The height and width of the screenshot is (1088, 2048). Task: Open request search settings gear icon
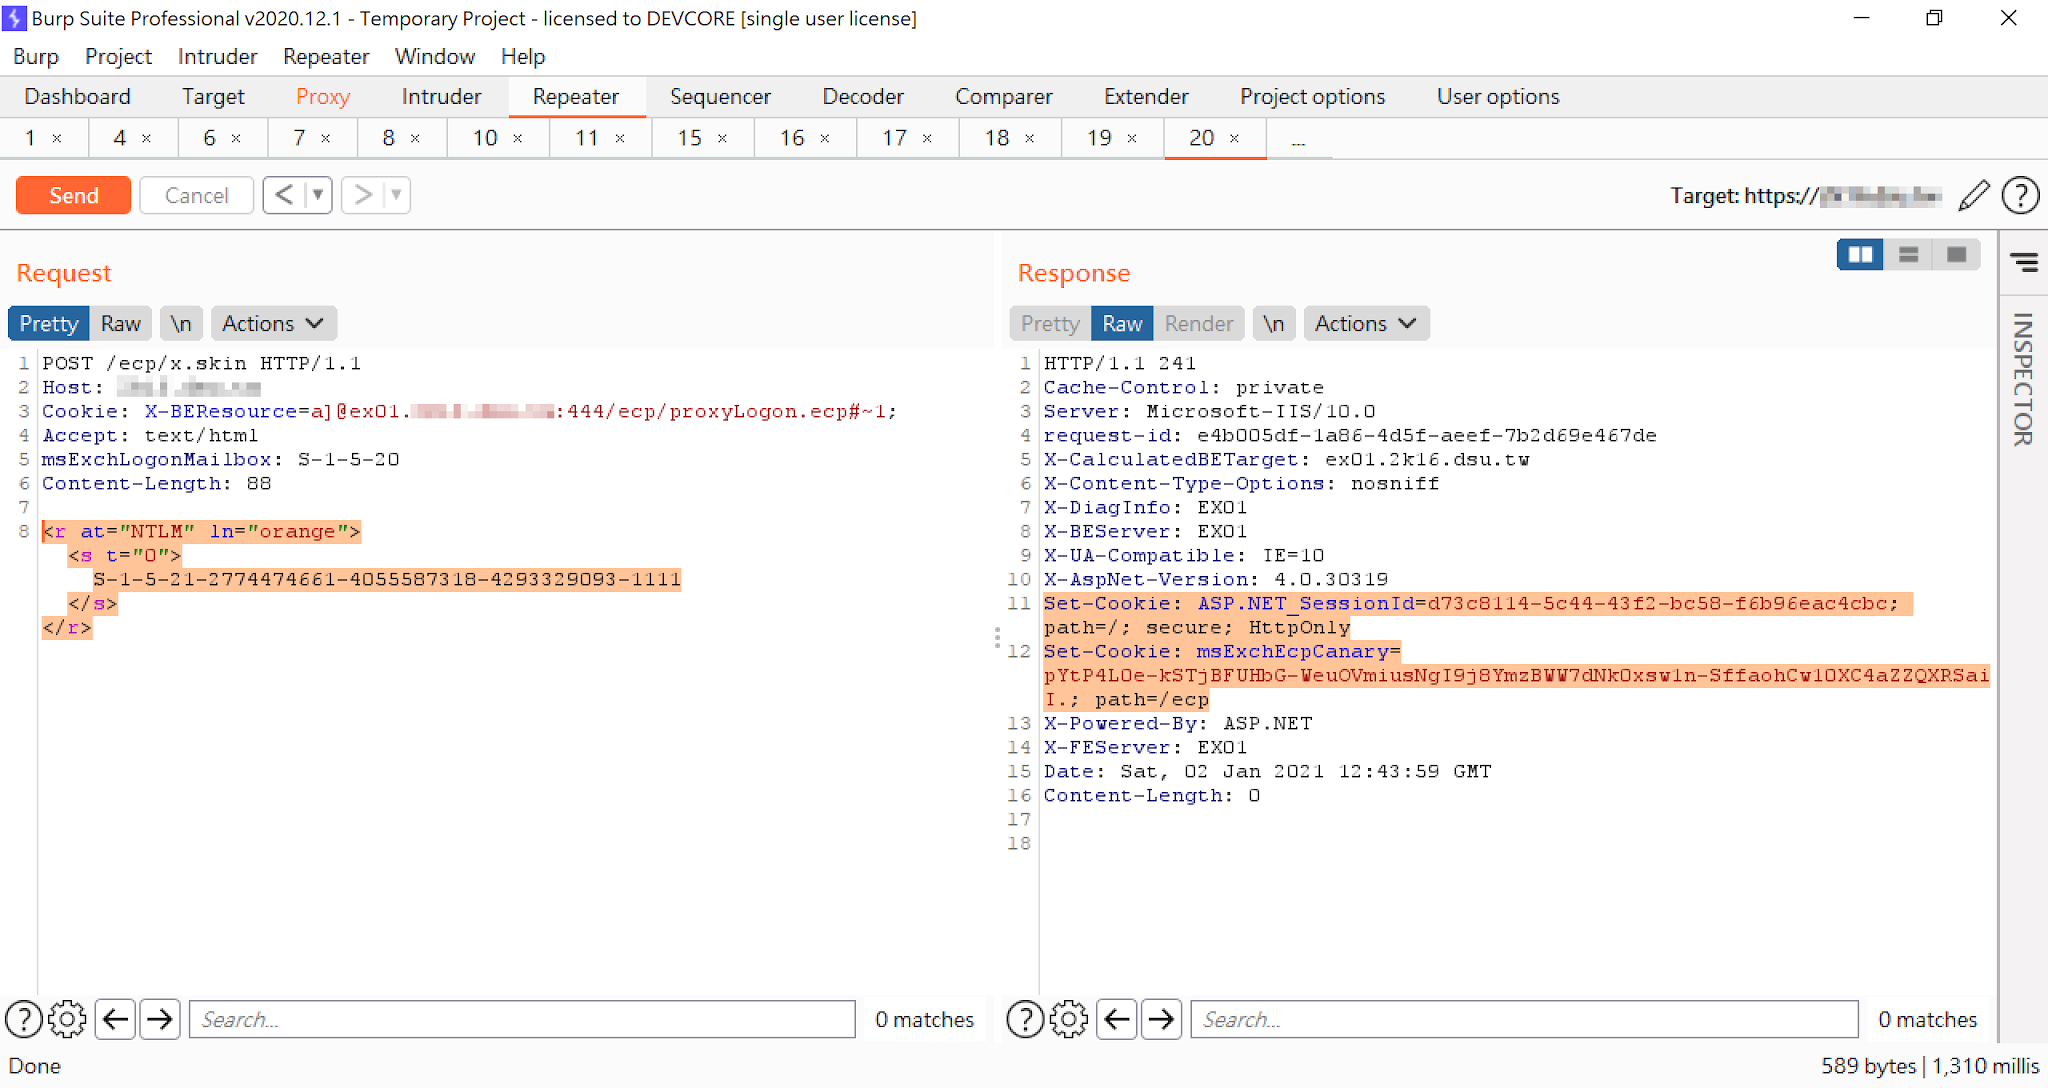pos(67,1019)
